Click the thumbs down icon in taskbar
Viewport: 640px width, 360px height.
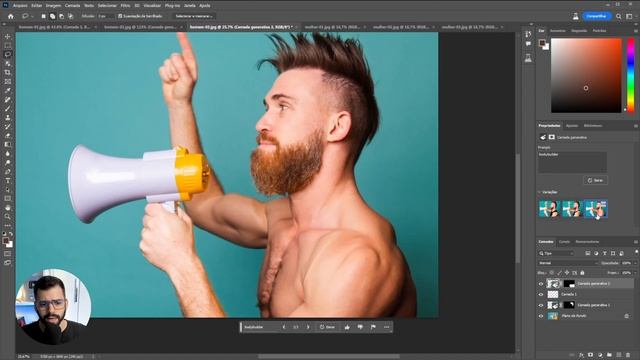pyautogui.click(x=360, y=327)
